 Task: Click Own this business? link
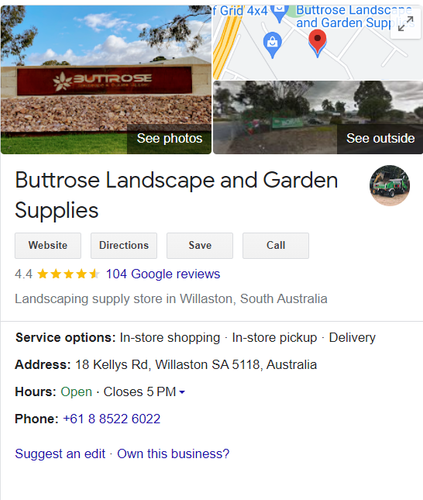pos(173,454)
